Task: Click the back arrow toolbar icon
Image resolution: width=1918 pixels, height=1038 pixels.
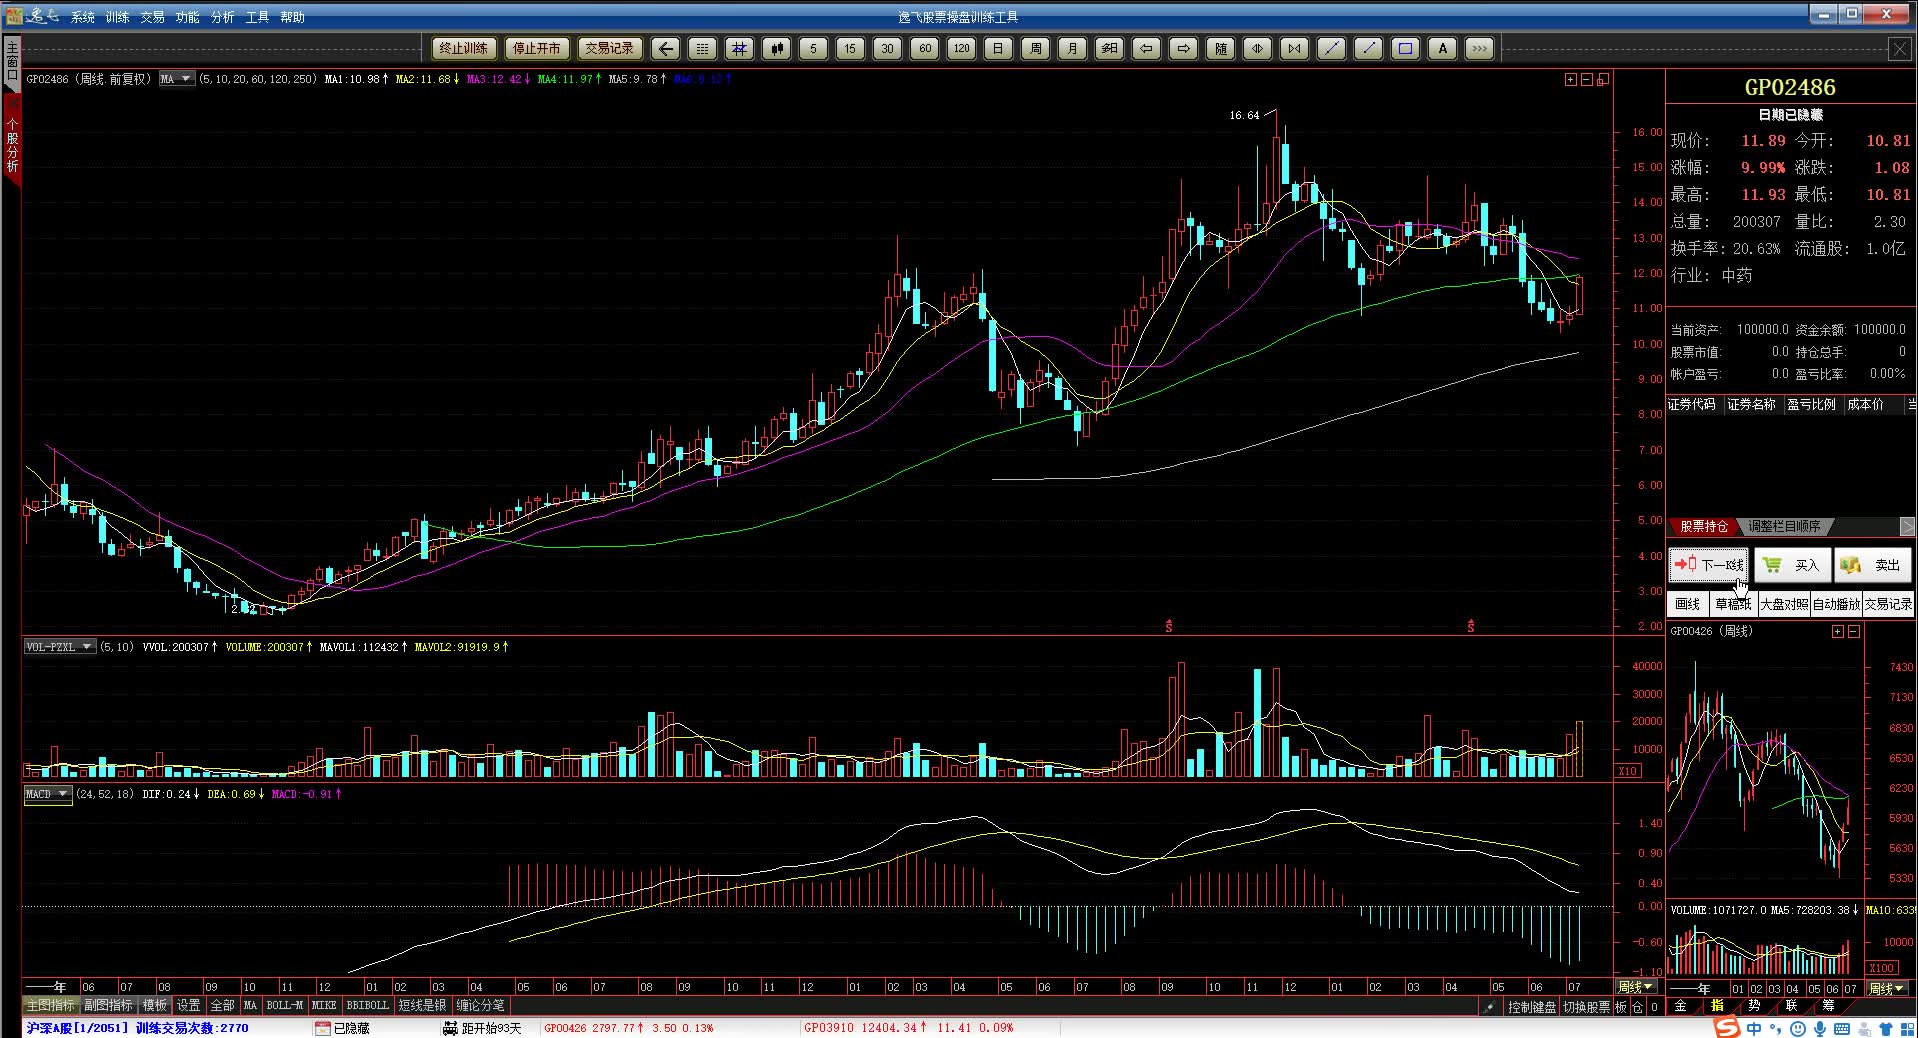Action: click(x=666, y=48)
